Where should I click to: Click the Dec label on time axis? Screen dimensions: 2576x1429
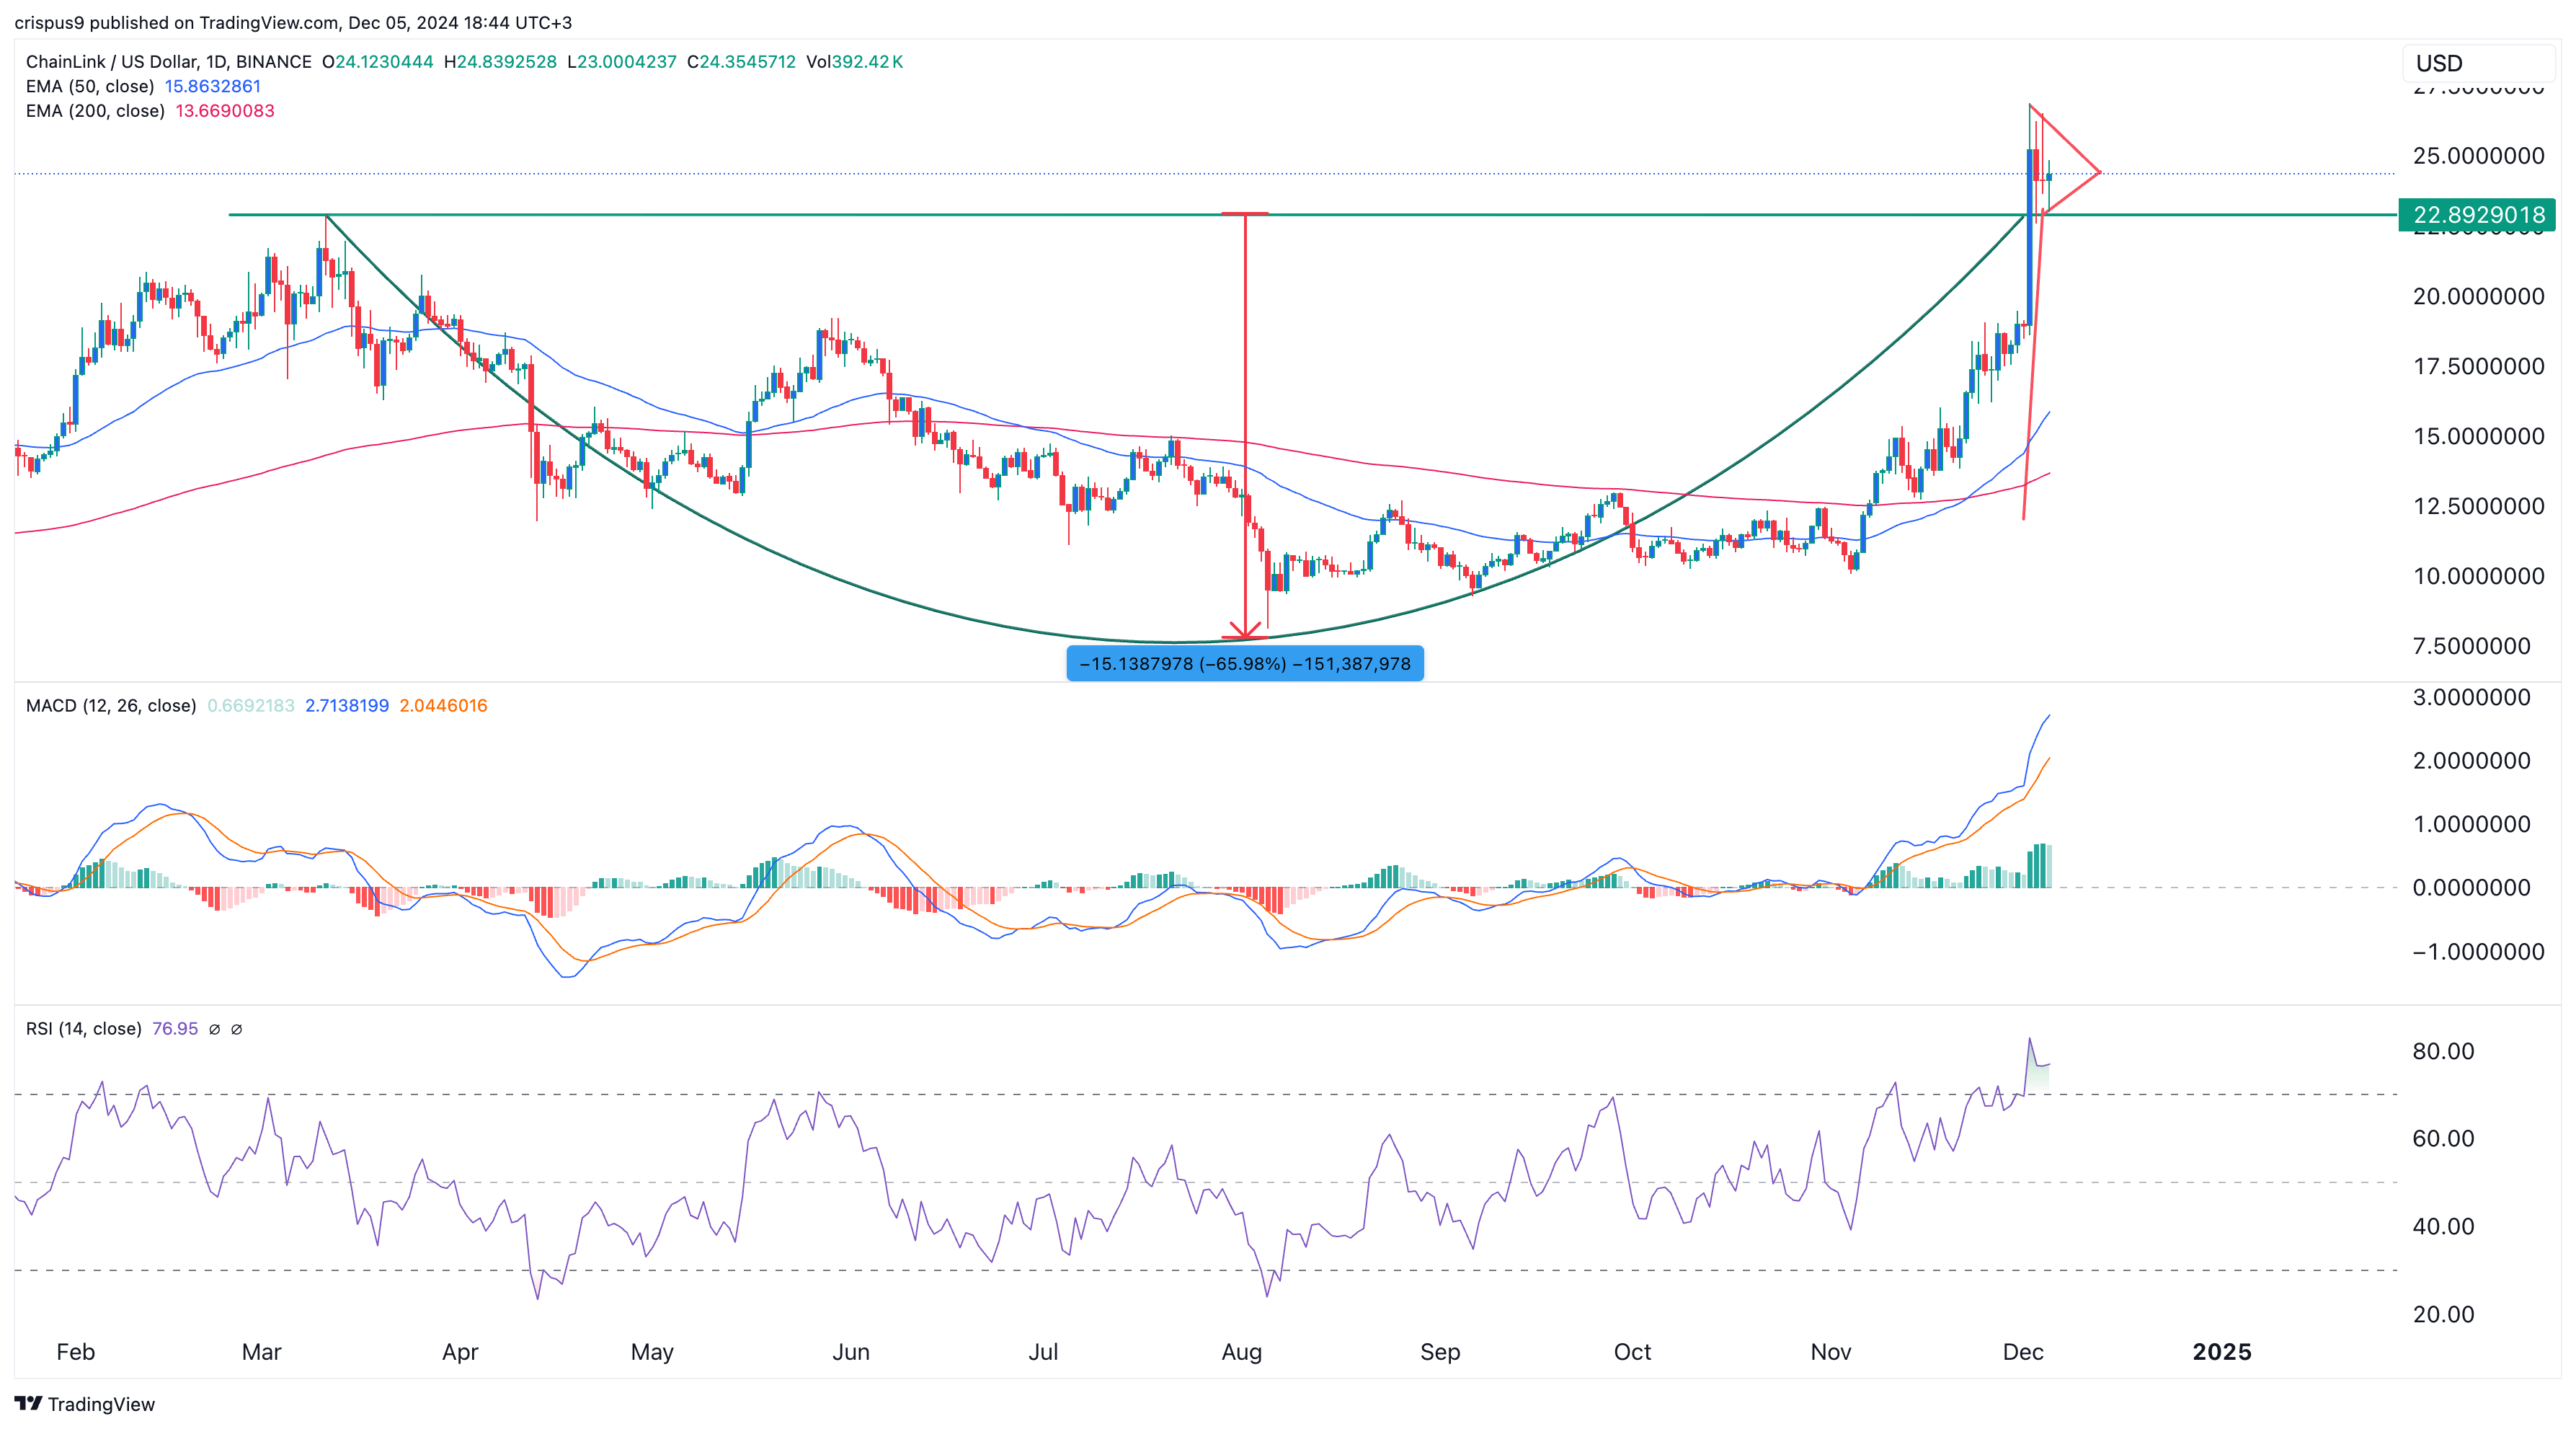[2024, 1353]
